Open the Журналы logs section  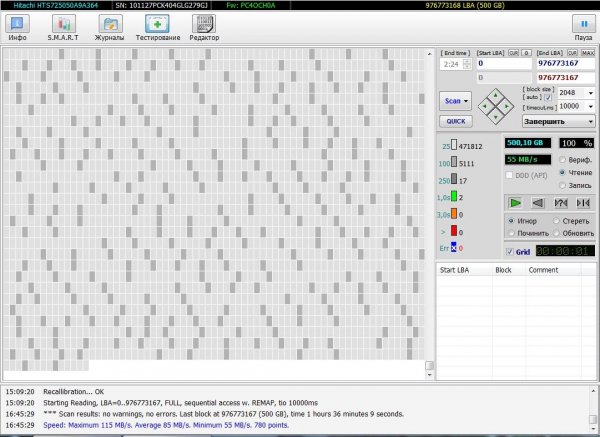[110, 27]
